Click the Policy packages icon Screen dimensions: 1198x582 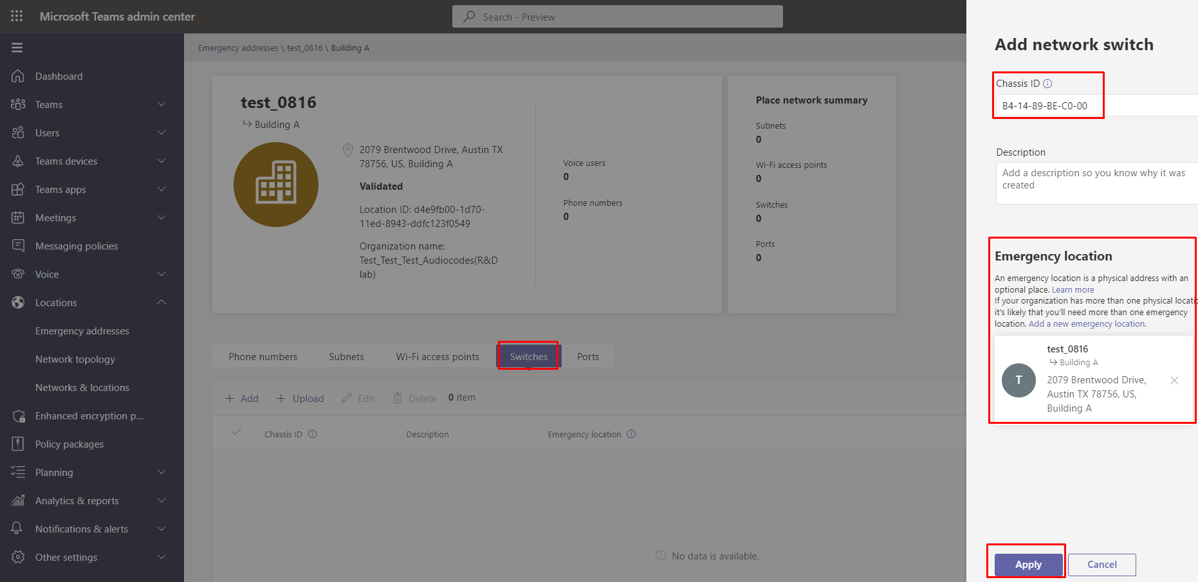18,444
